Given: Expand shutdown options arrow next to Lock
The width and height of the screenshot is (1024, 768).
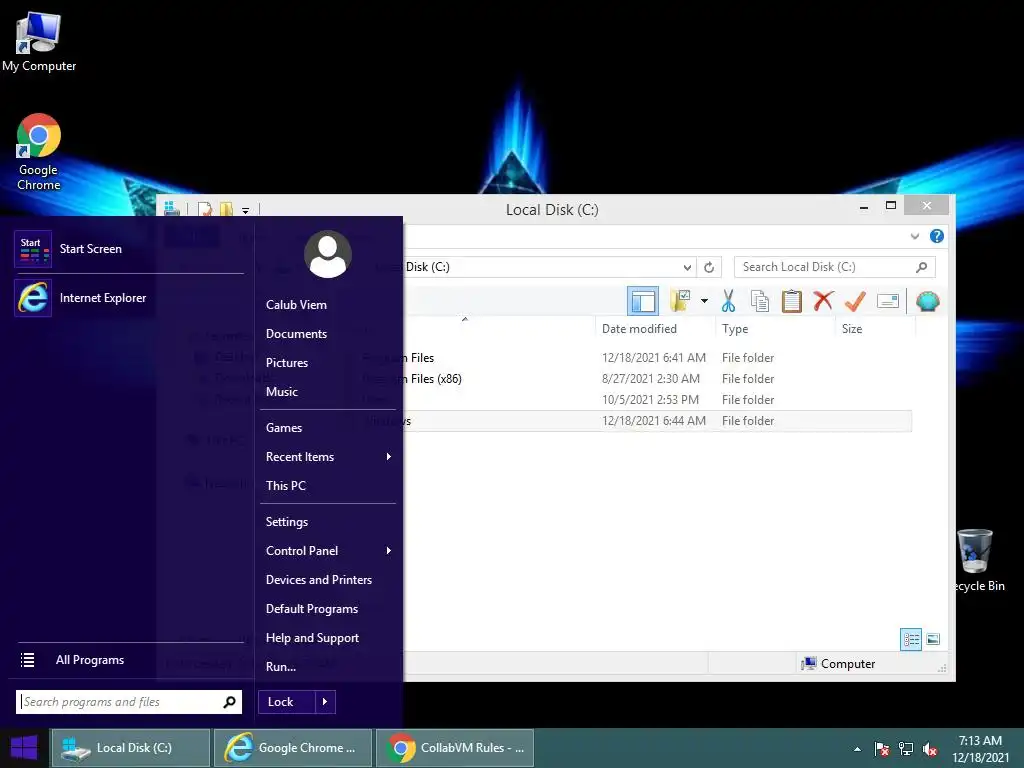Looking at the screenshot, I should (x=325, y=702).
